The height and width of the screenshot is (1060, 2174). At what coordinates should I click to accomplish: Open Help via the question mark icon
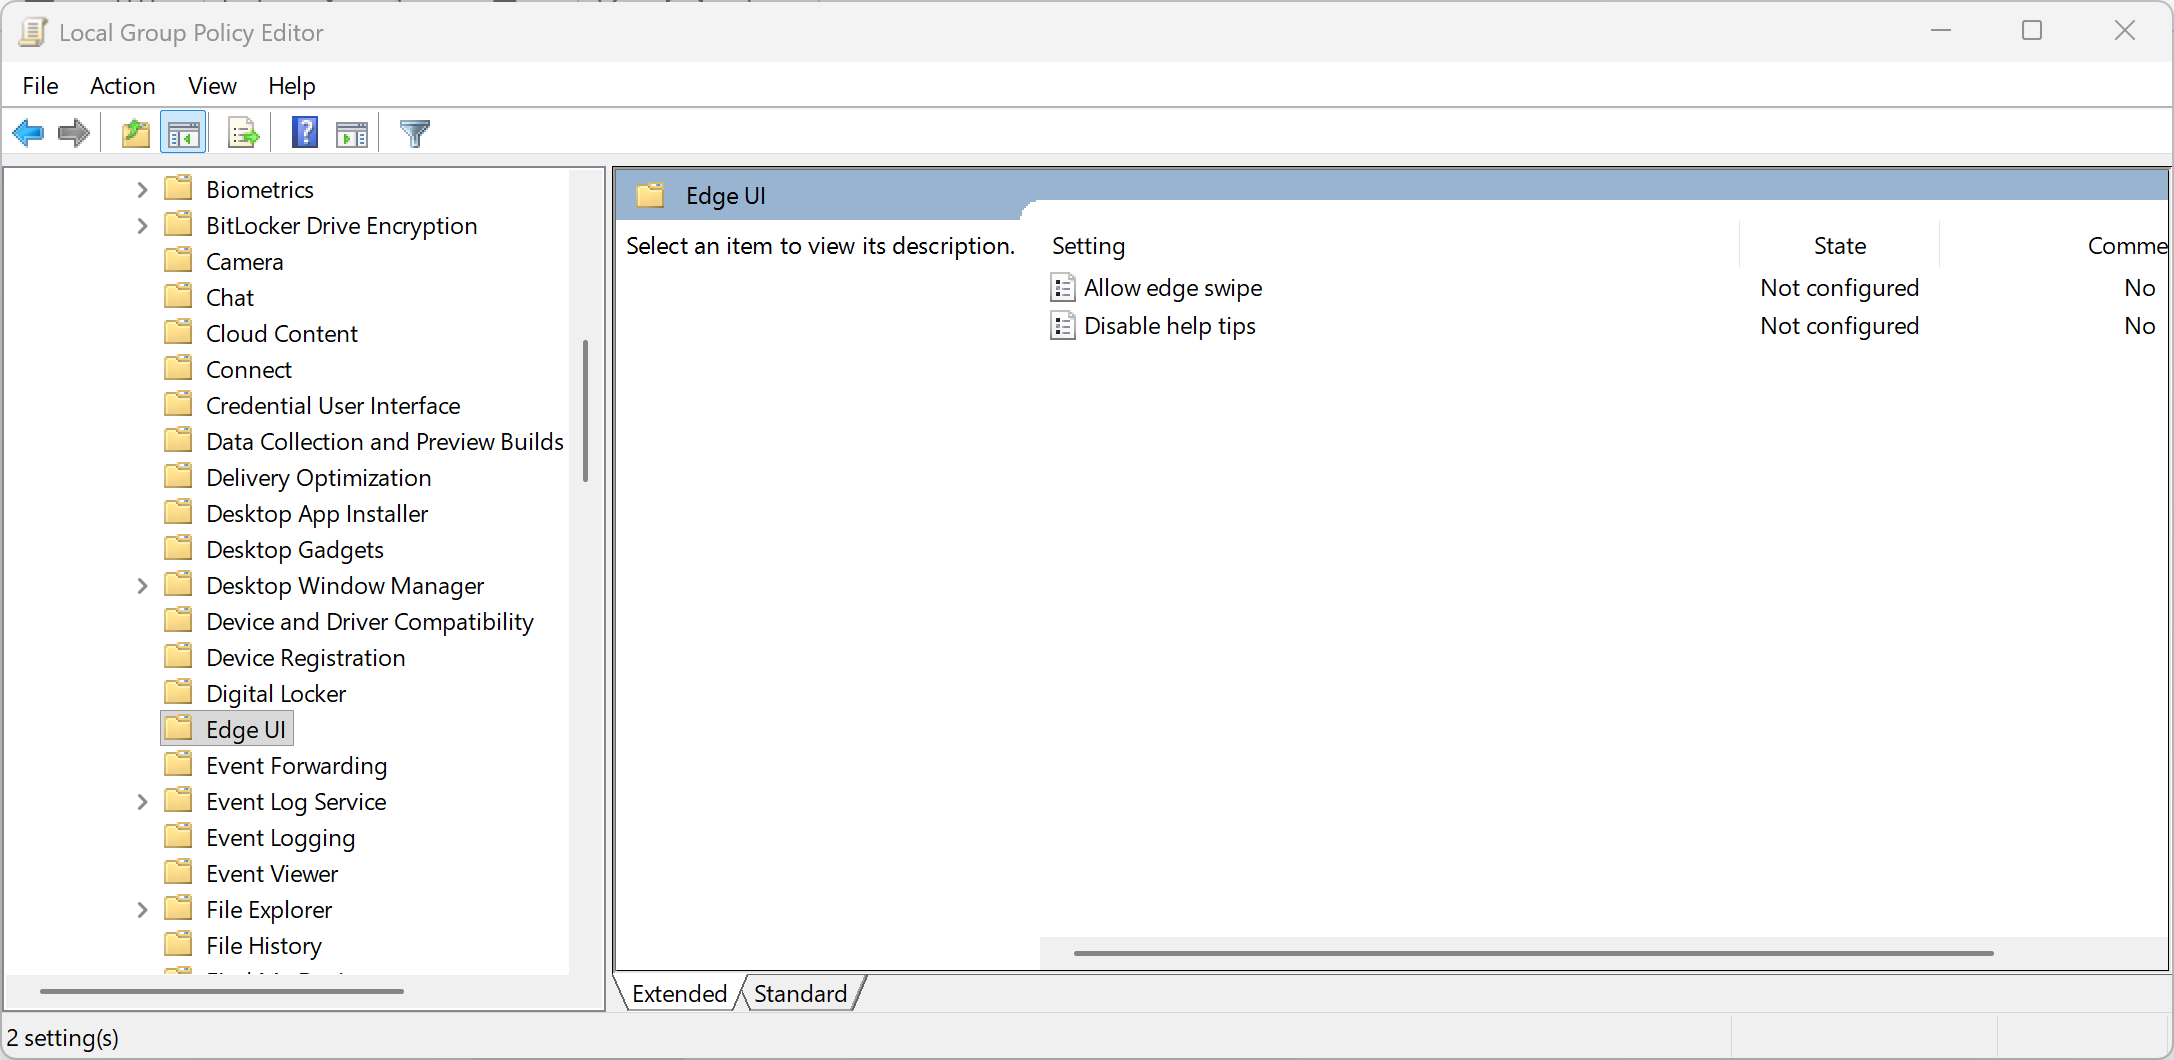coord(304,133)
